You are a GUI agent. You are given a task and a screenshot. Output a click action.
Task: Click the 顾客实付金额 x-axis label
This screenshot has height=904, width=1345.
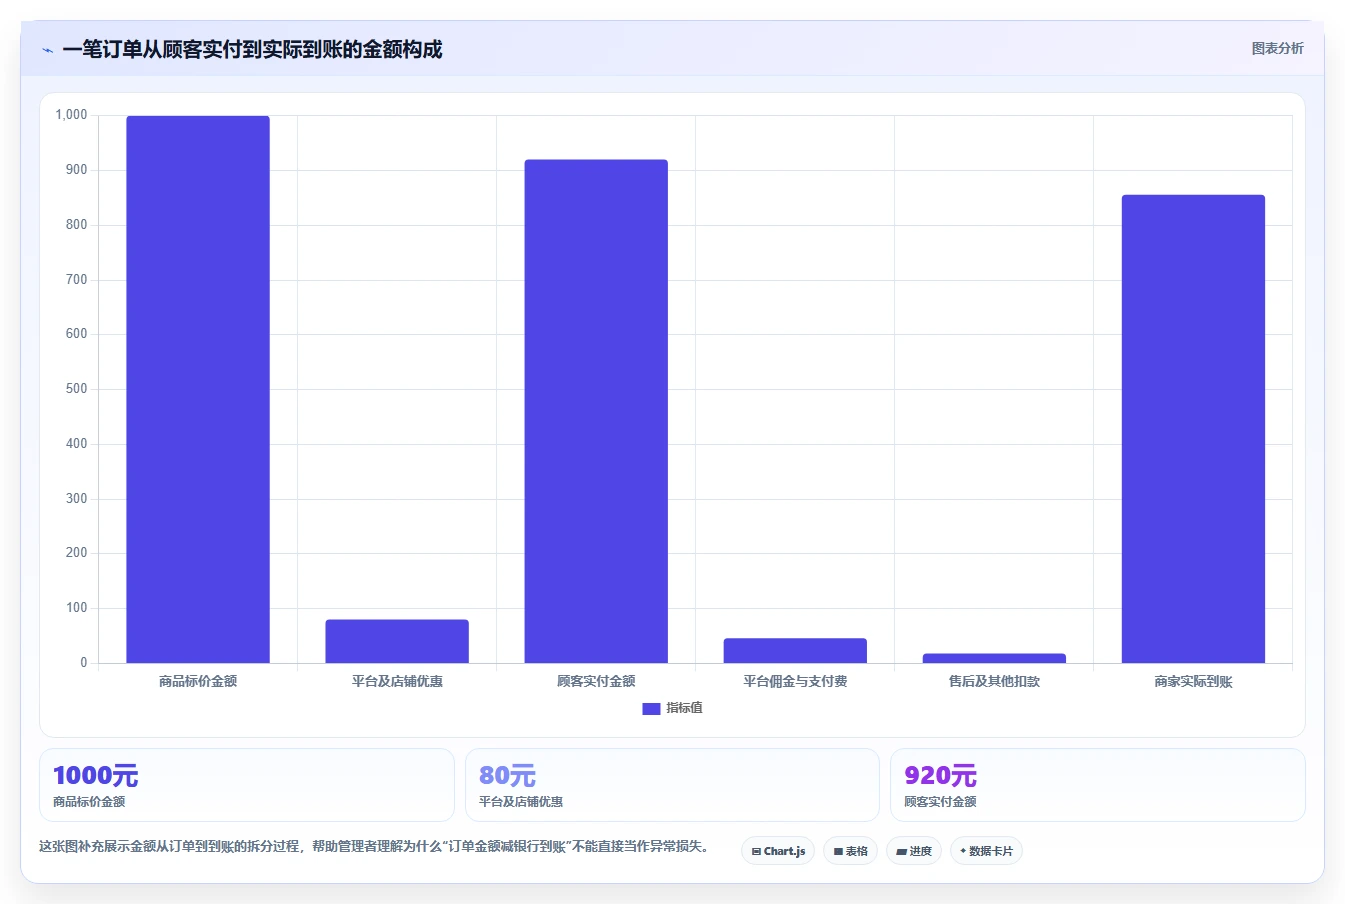(596, 681)
